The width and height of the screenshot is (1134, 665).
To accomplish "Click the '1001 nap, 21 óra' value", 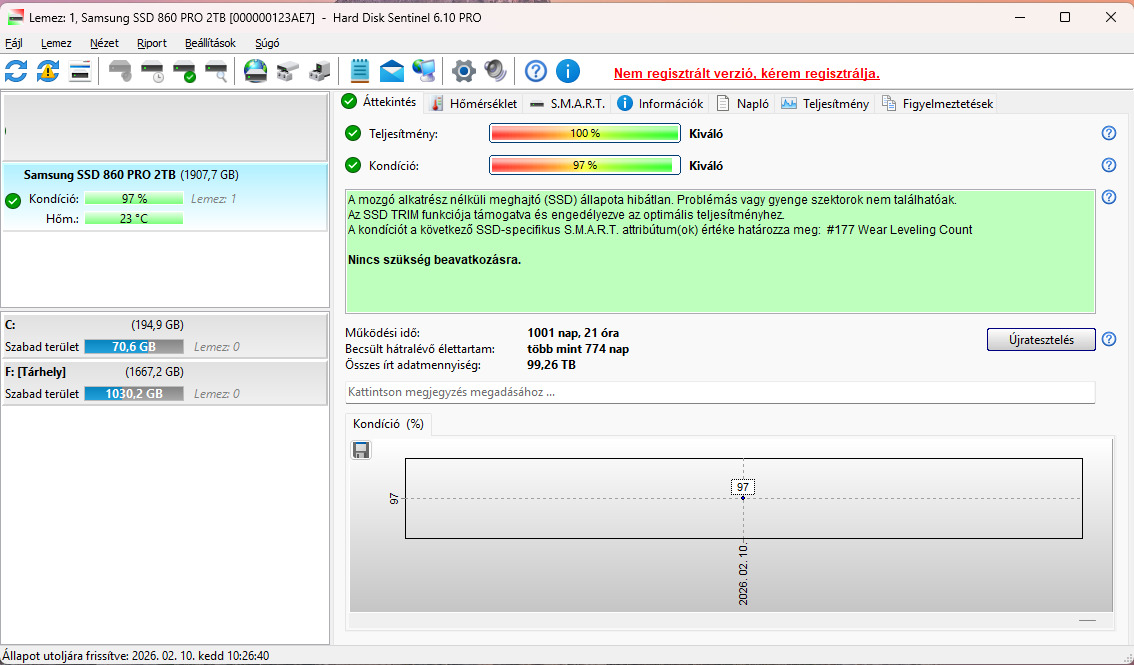I will tap(573, 333).
